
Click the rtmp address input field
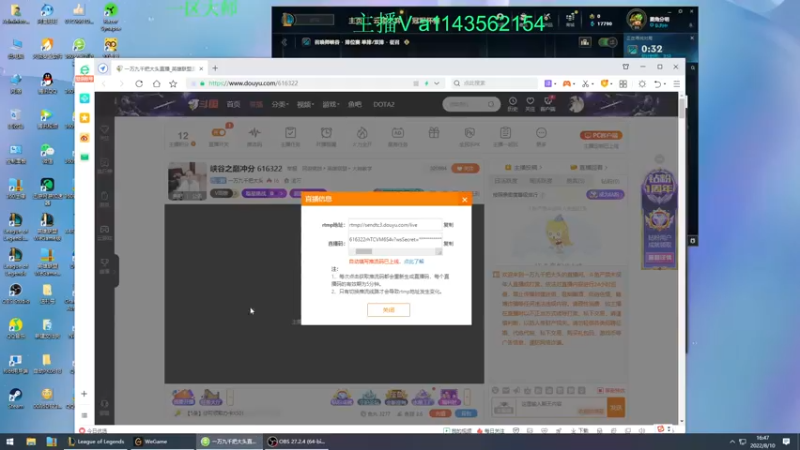coord(394,225)
